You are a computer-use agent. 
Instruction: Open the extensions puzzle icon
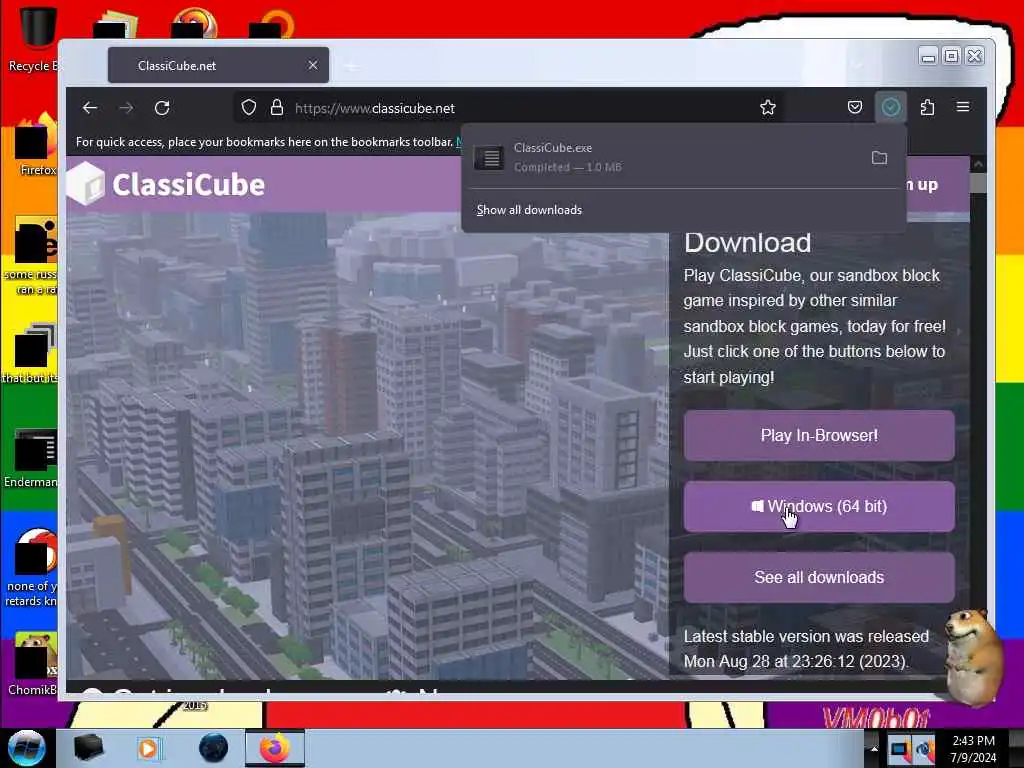[x=927, y=107]
